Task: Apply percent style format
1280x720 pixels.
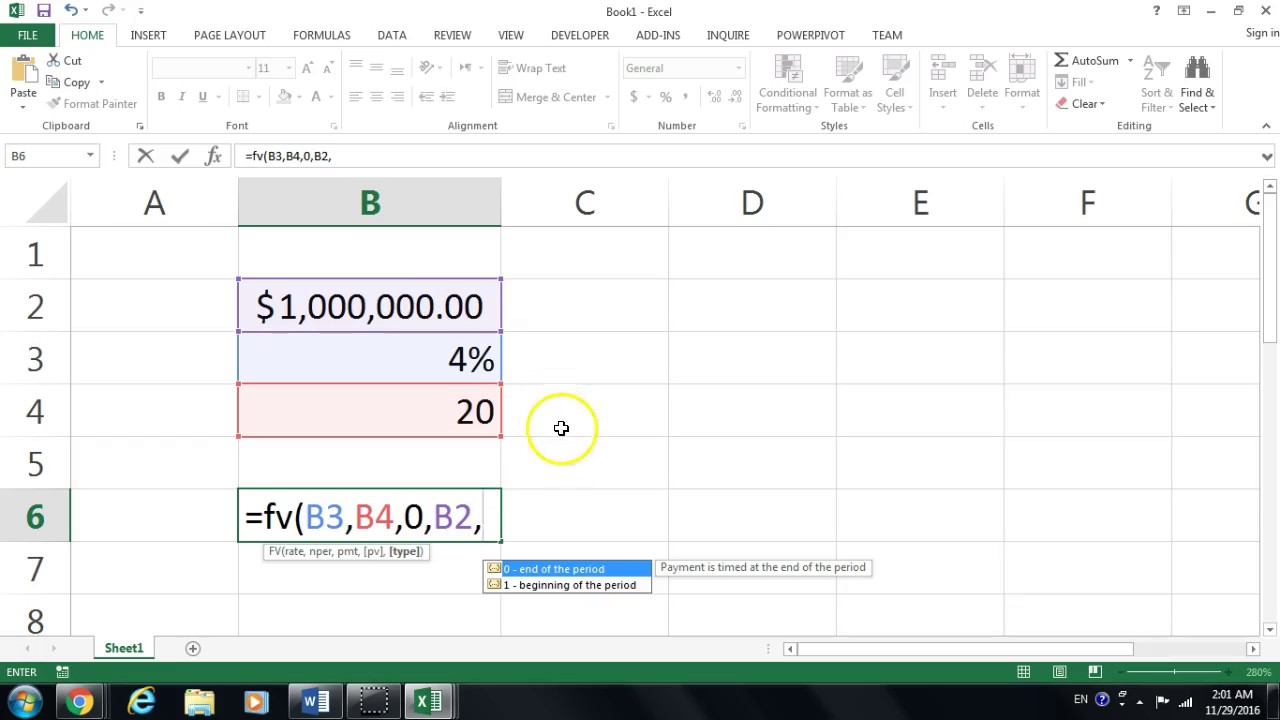Action: point(665,97)
